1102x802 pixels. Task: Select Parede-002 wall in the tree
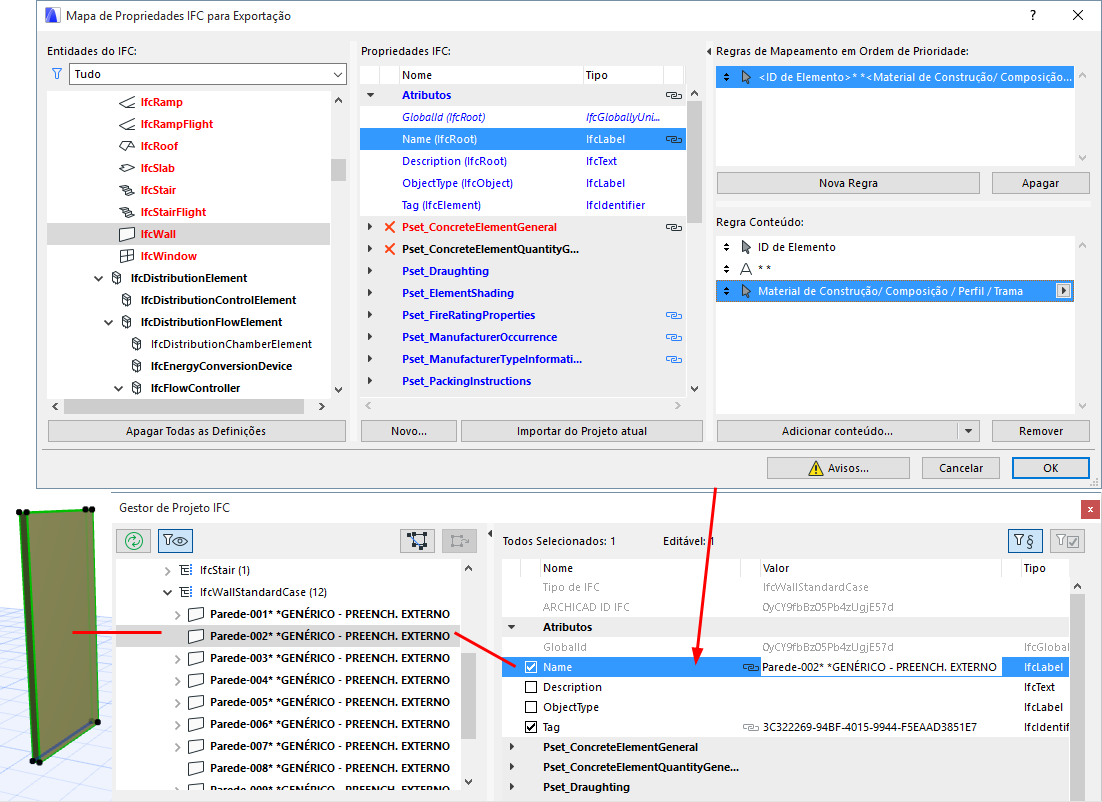(288, 636)
